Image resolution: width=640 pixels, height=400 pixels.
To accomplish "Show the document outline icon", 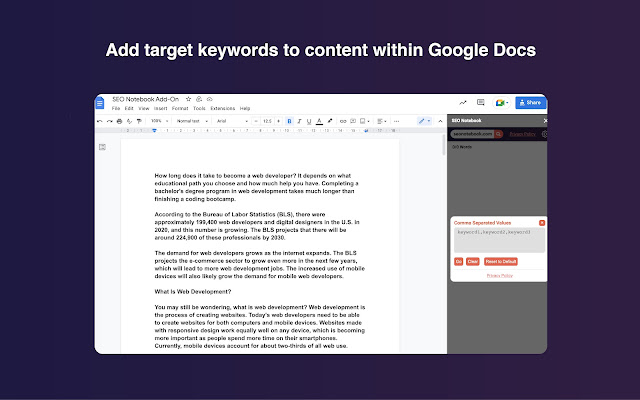I will point(102,147).
